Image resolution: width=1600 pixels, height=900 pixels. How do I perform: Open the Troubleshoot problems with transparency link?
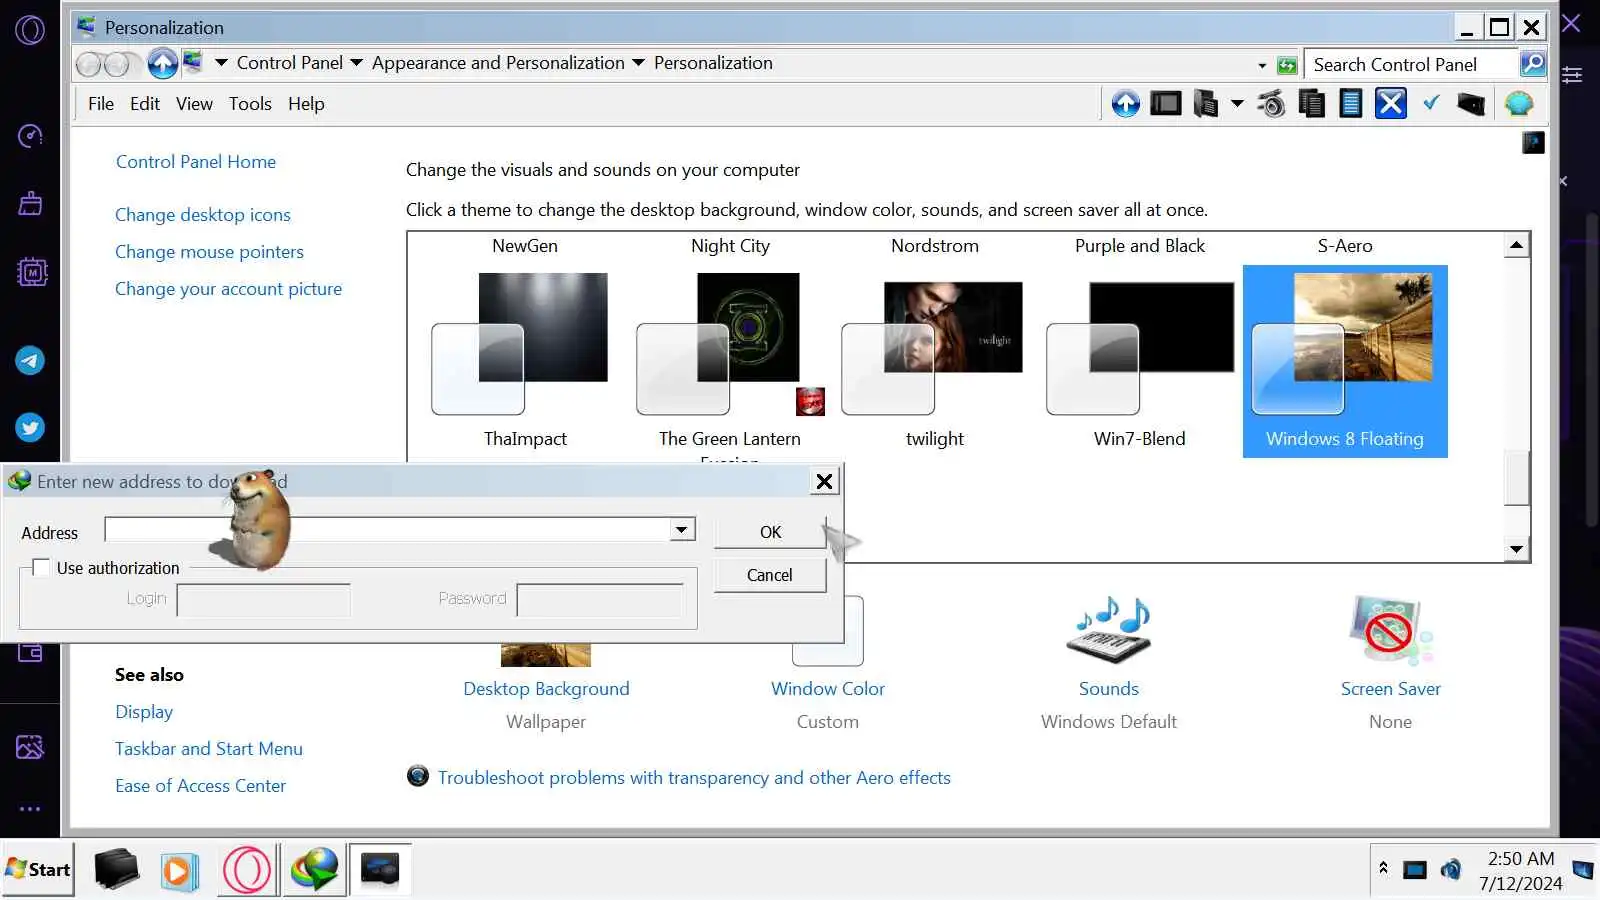click(694, 778)
